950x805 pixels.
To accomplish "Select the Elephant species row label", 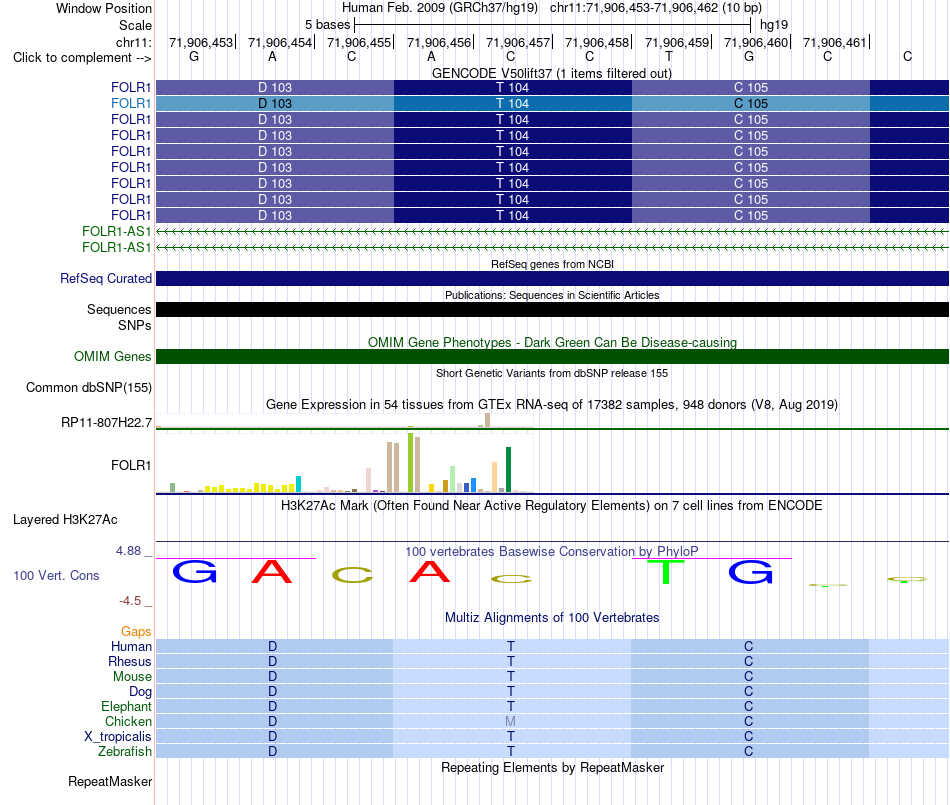I will (x=126, y=706).
